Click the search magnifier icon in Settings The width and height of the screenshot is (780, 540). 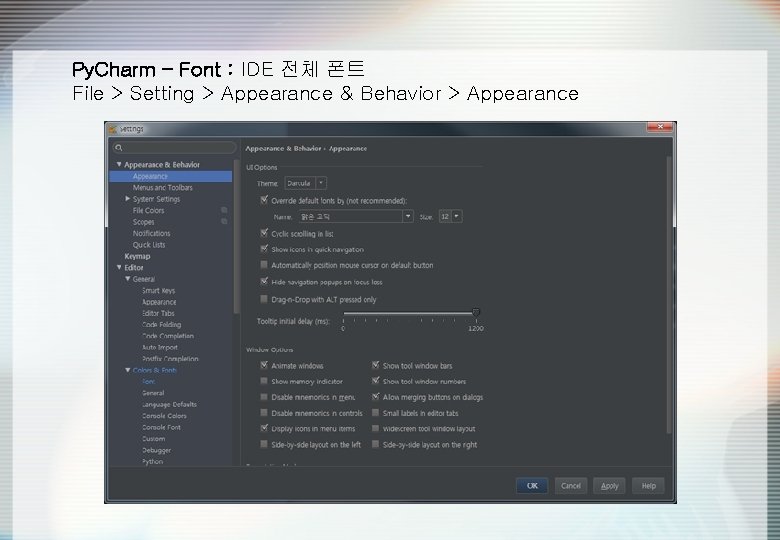pos(118,147)
